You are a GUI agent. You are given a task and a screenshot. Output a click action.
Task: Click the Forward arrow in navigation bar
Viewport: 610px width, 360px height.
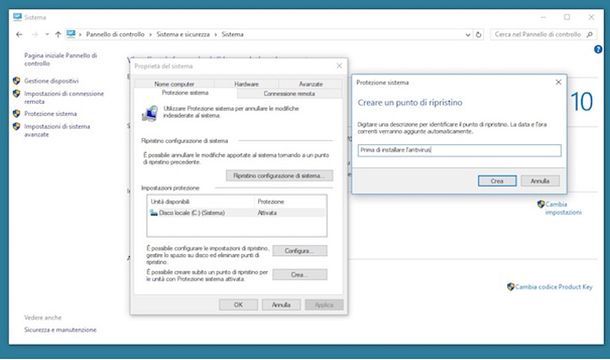35,35
